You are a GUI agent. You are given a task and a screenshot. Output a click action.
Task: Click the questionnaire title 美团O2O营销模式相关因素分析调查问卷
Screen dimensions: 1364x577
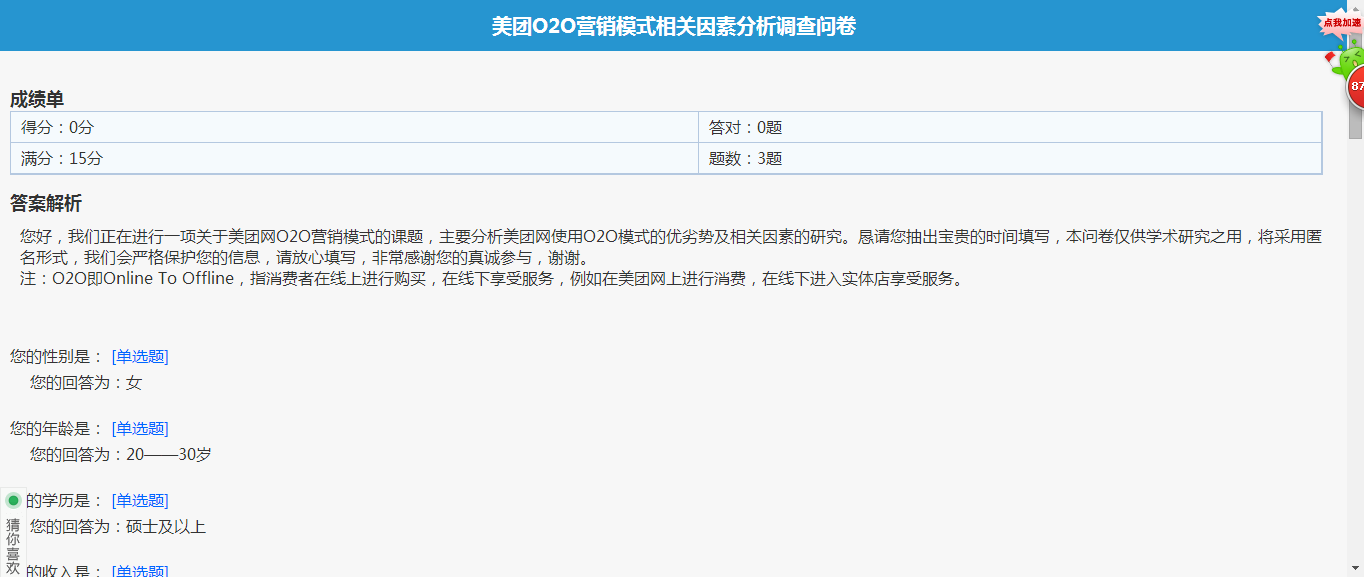673,26
